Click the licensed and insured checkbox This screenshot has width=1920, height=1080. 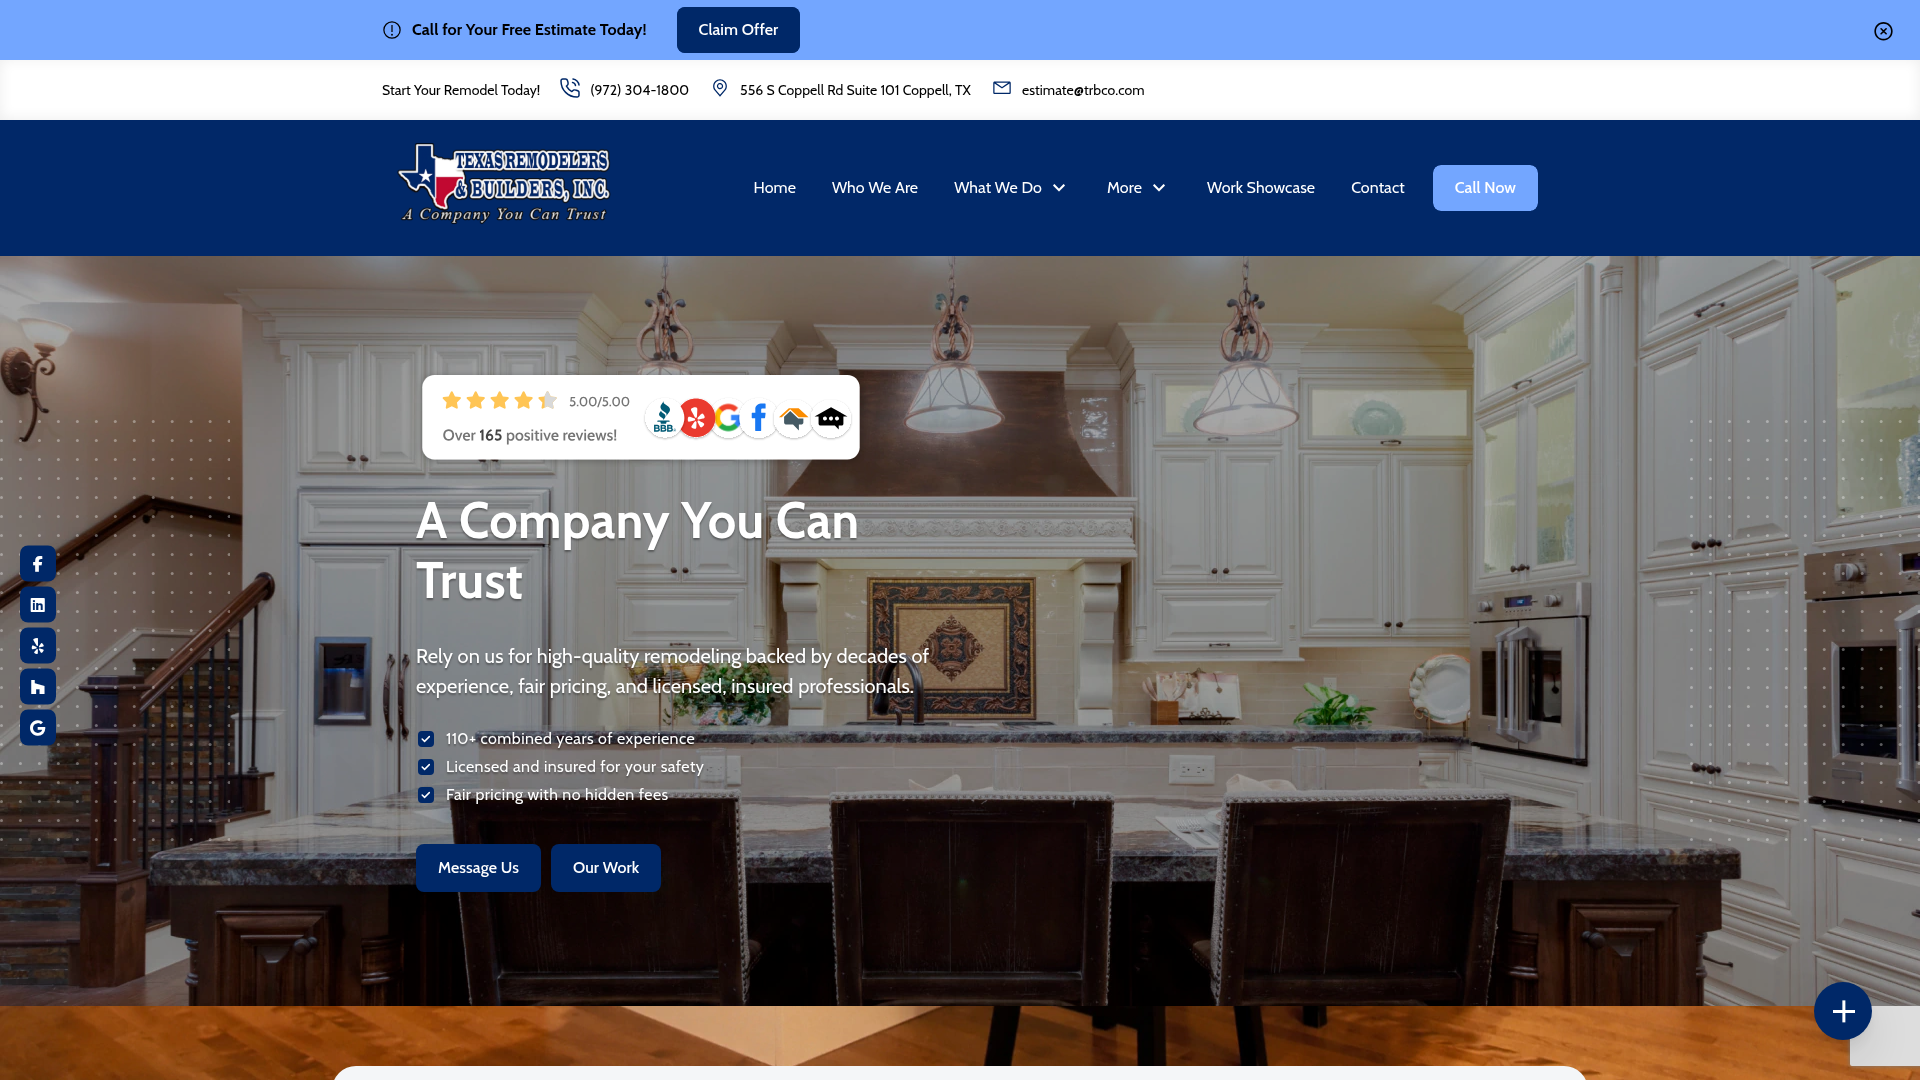[x=426, y=767]
